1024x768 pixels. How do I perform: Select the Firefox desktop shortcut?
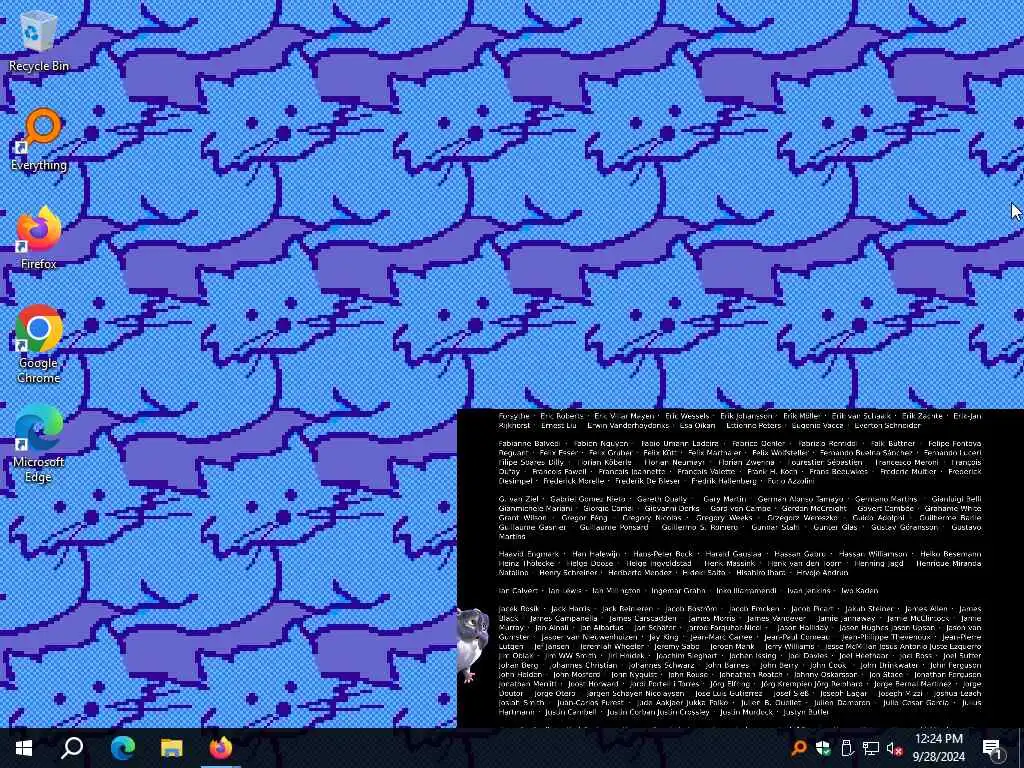[x=39, y=239]
